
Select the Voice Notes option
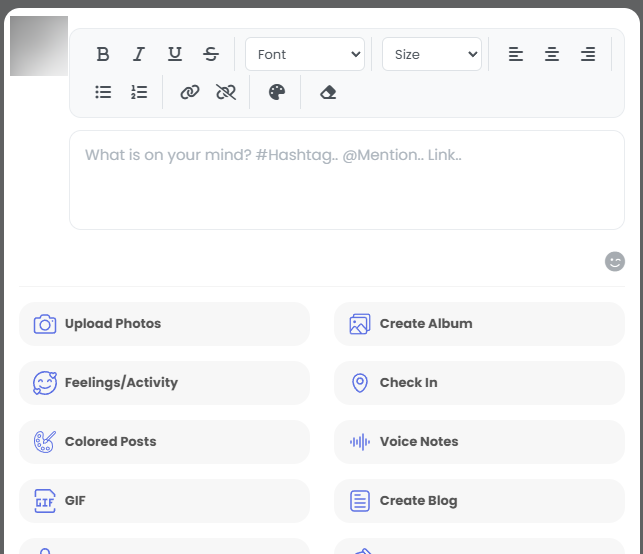pos(479,442)
